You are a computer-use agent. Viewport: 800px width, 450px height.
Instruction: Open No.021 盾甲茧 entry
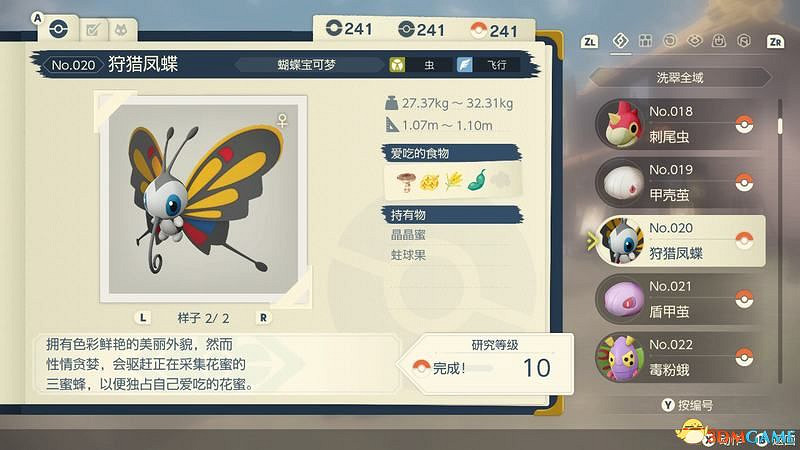click(680, 299)
